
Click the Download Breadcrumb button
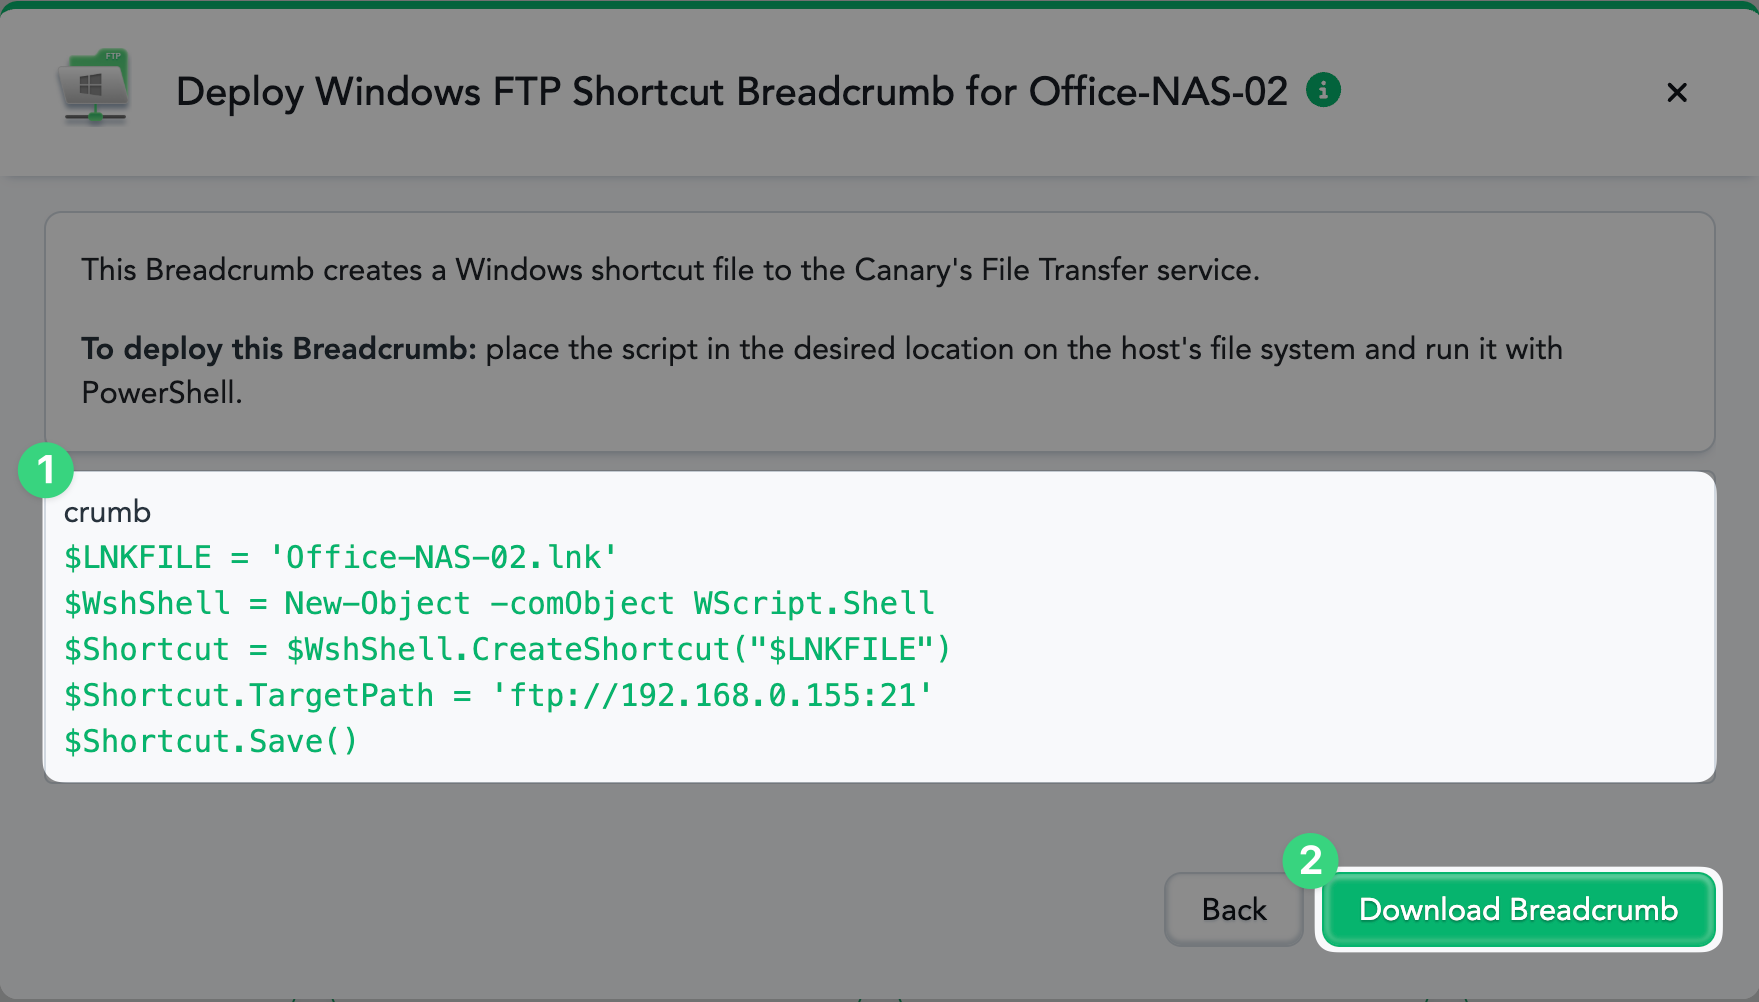point(1518,909)
